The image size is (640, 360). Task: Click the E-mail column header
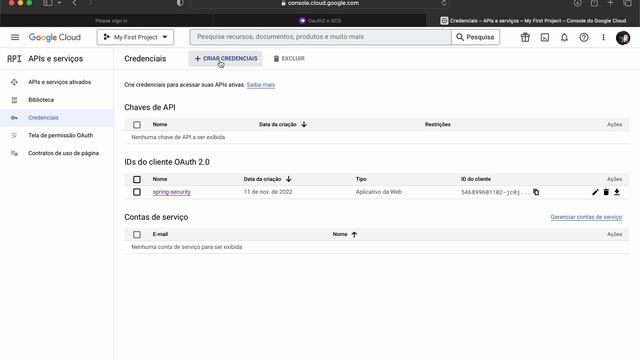click(160, 234)
